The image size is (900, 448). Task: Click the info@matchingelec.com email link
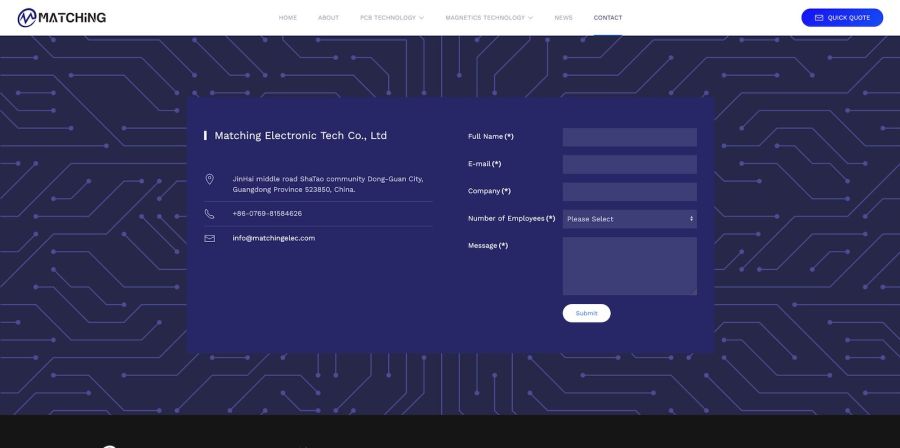coord(274,238)
